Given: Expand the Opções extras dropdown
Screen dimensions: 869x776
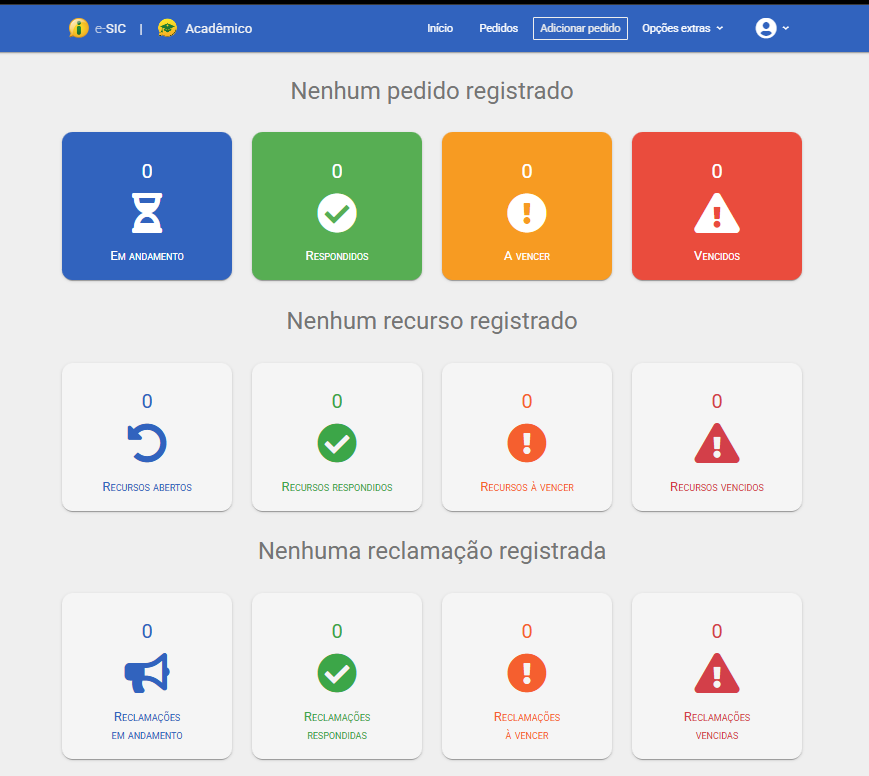Looking at the screenshot, I should tap(682, 28).
